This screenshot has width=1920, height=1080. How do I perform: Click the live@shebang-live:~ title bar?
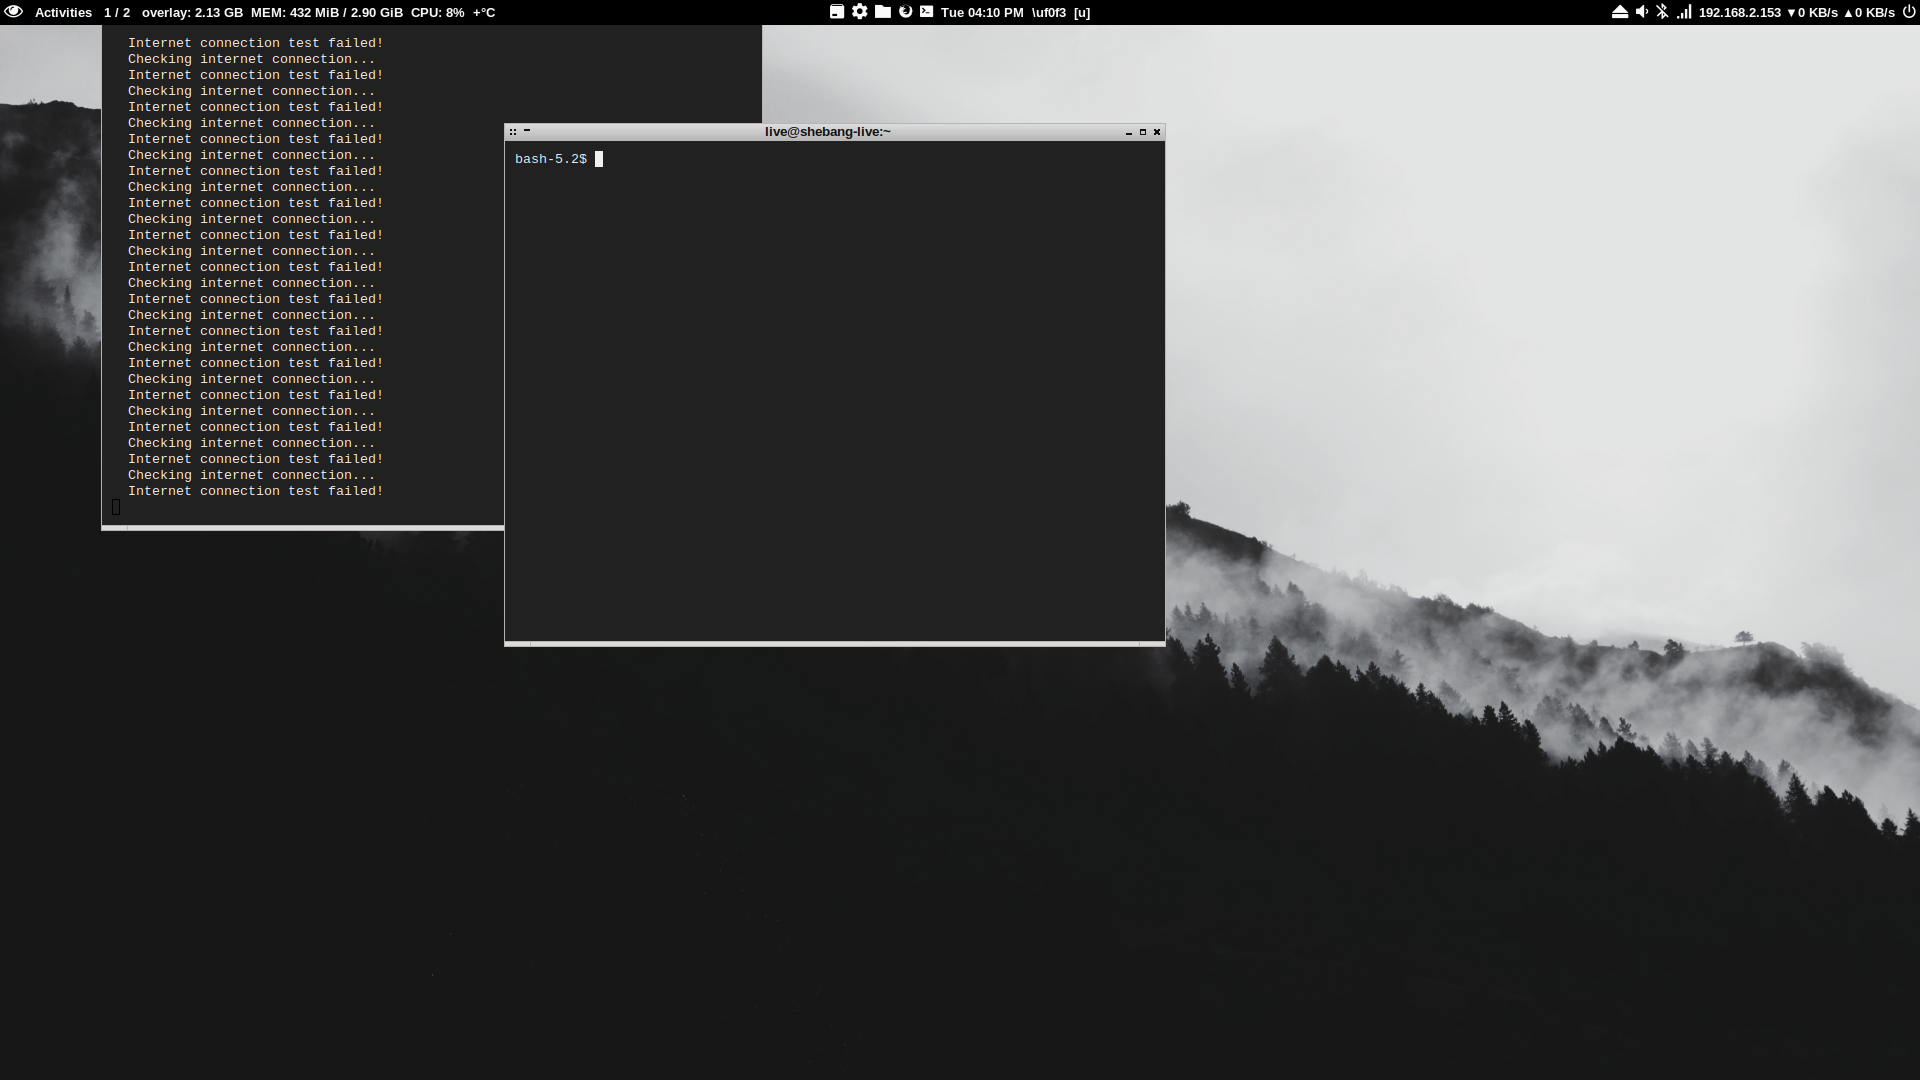828,132
